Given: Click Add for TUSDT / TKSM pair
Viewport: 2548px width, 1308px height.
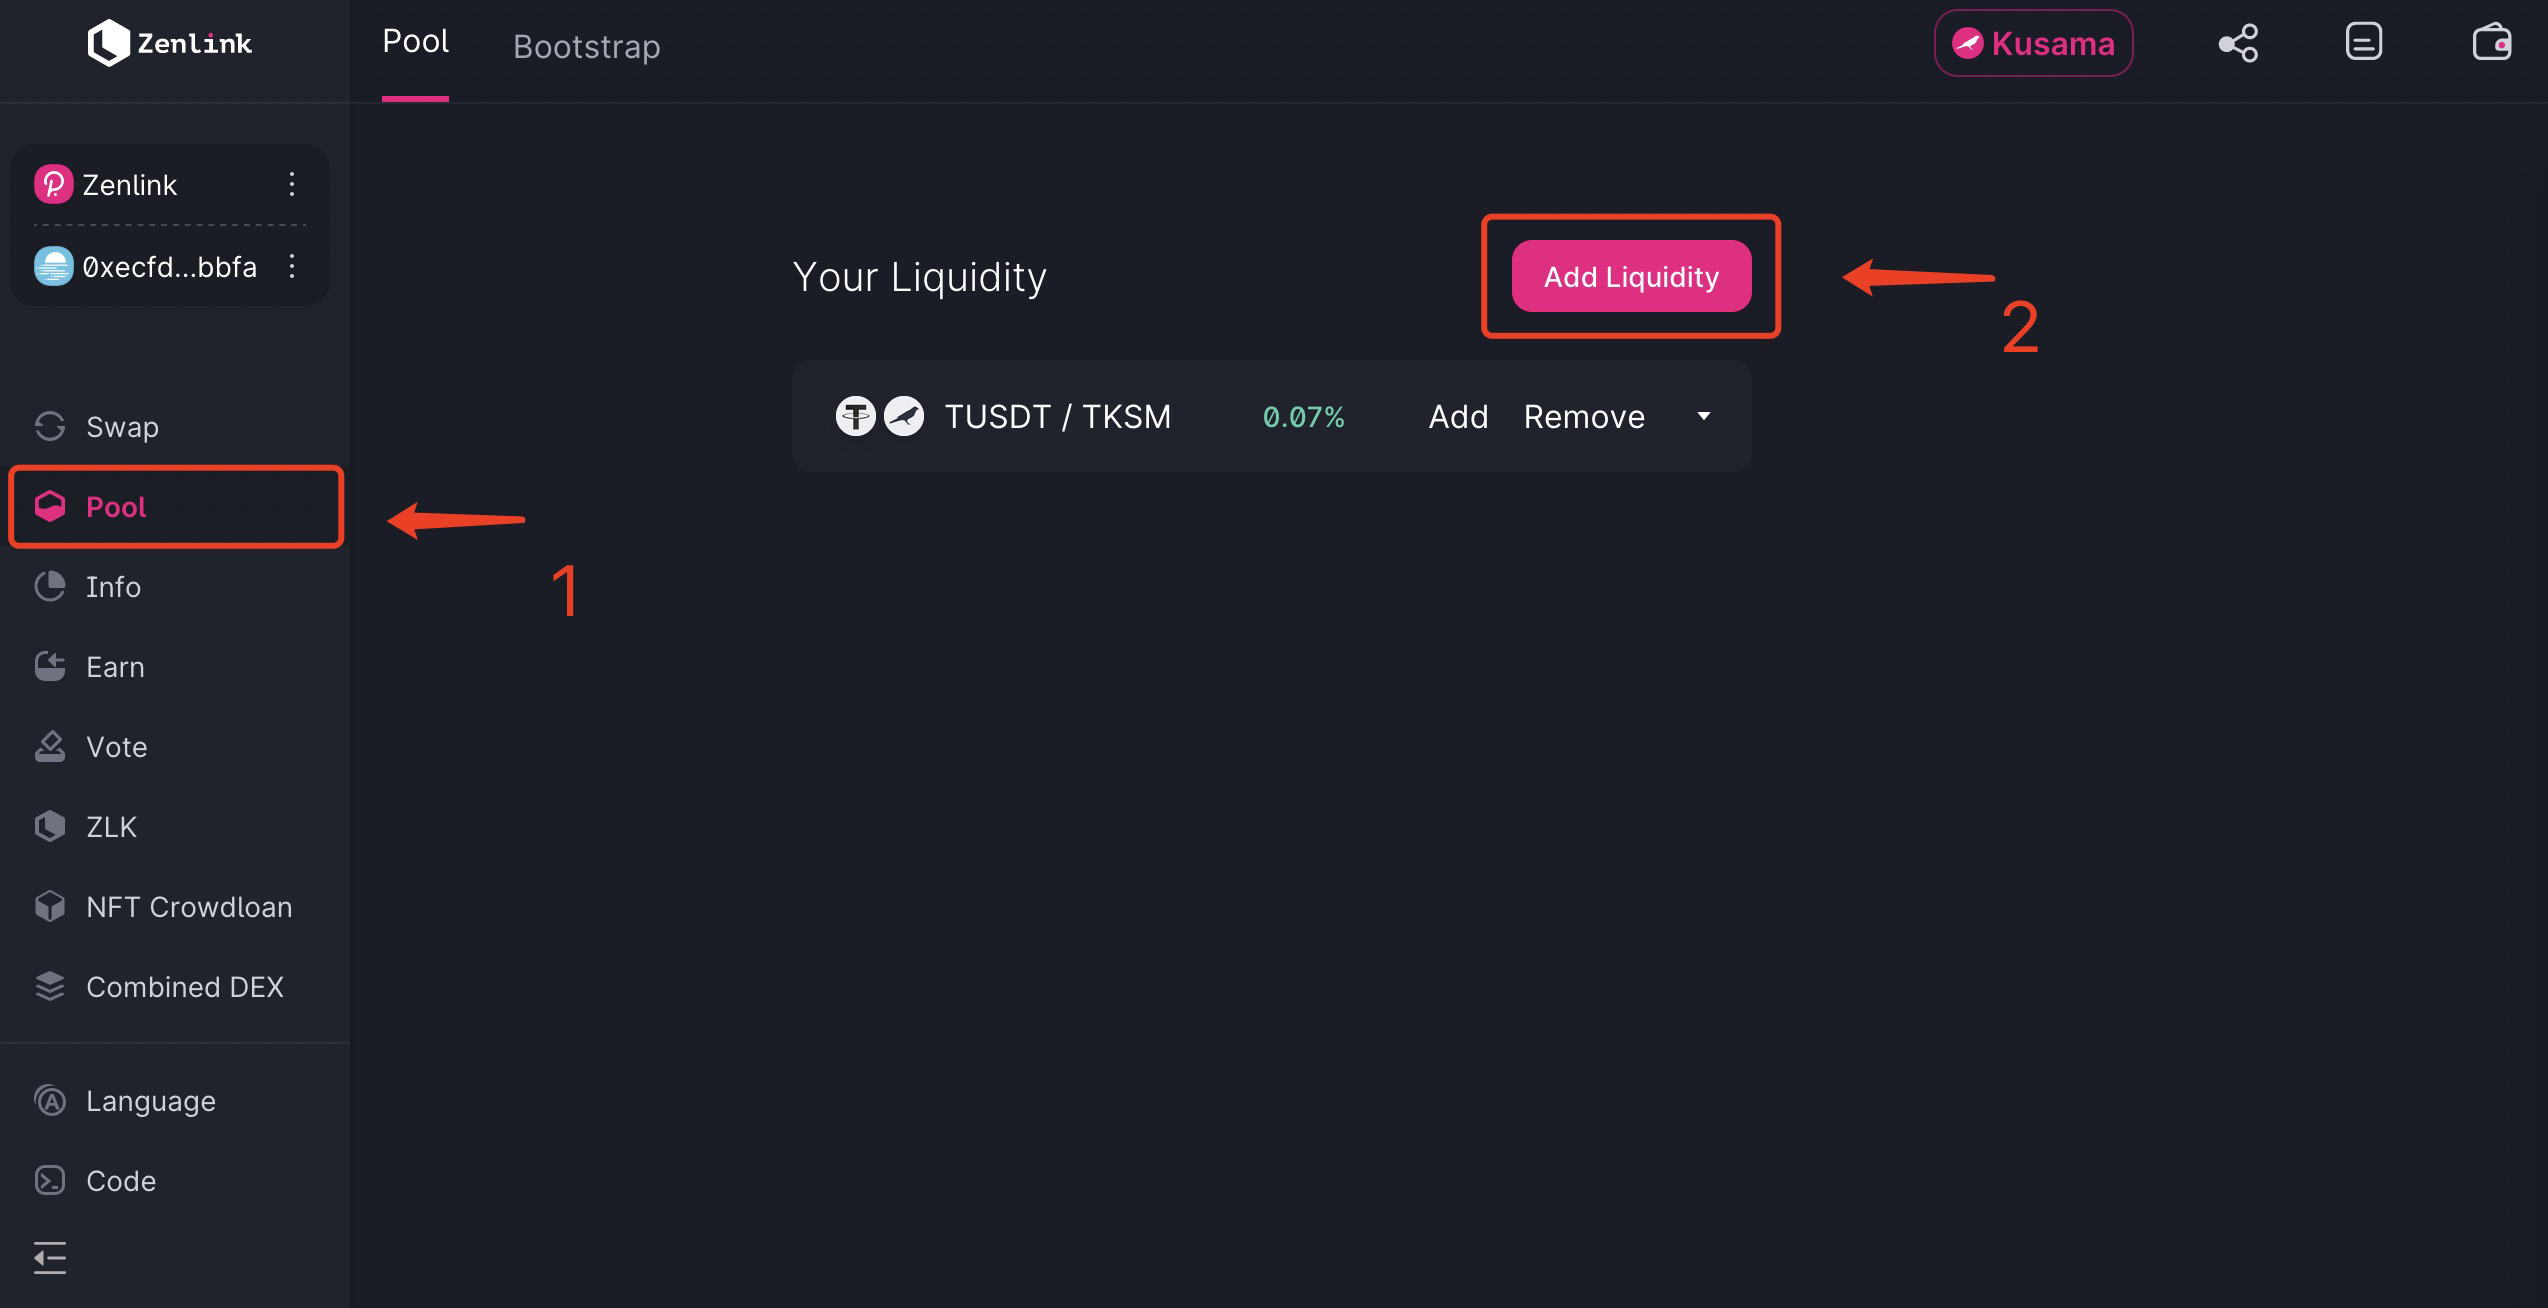Looking at the screenshot, I should tap(1458, 416).
